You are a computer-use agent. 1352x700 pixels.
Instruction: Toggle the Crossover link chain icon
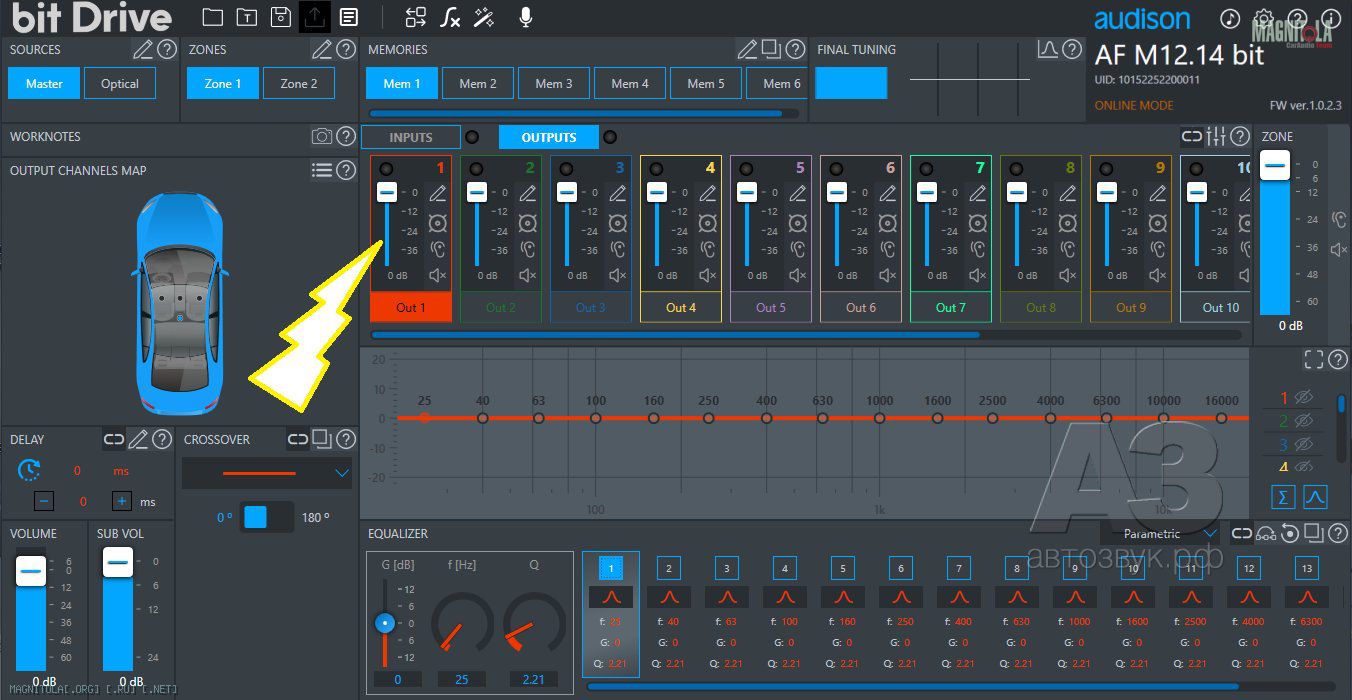[x=298, y=439]
